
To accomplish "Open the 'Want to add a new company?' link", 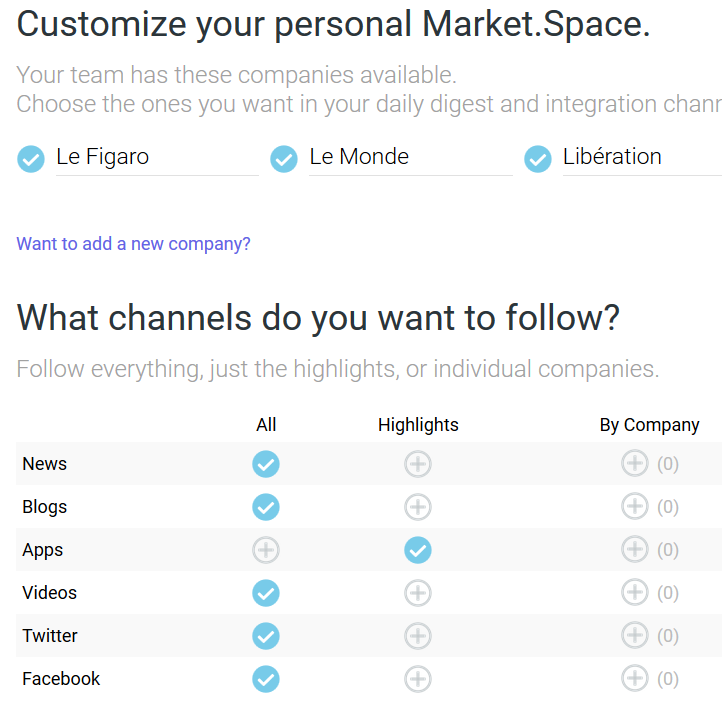I will (x=134, y=244).
